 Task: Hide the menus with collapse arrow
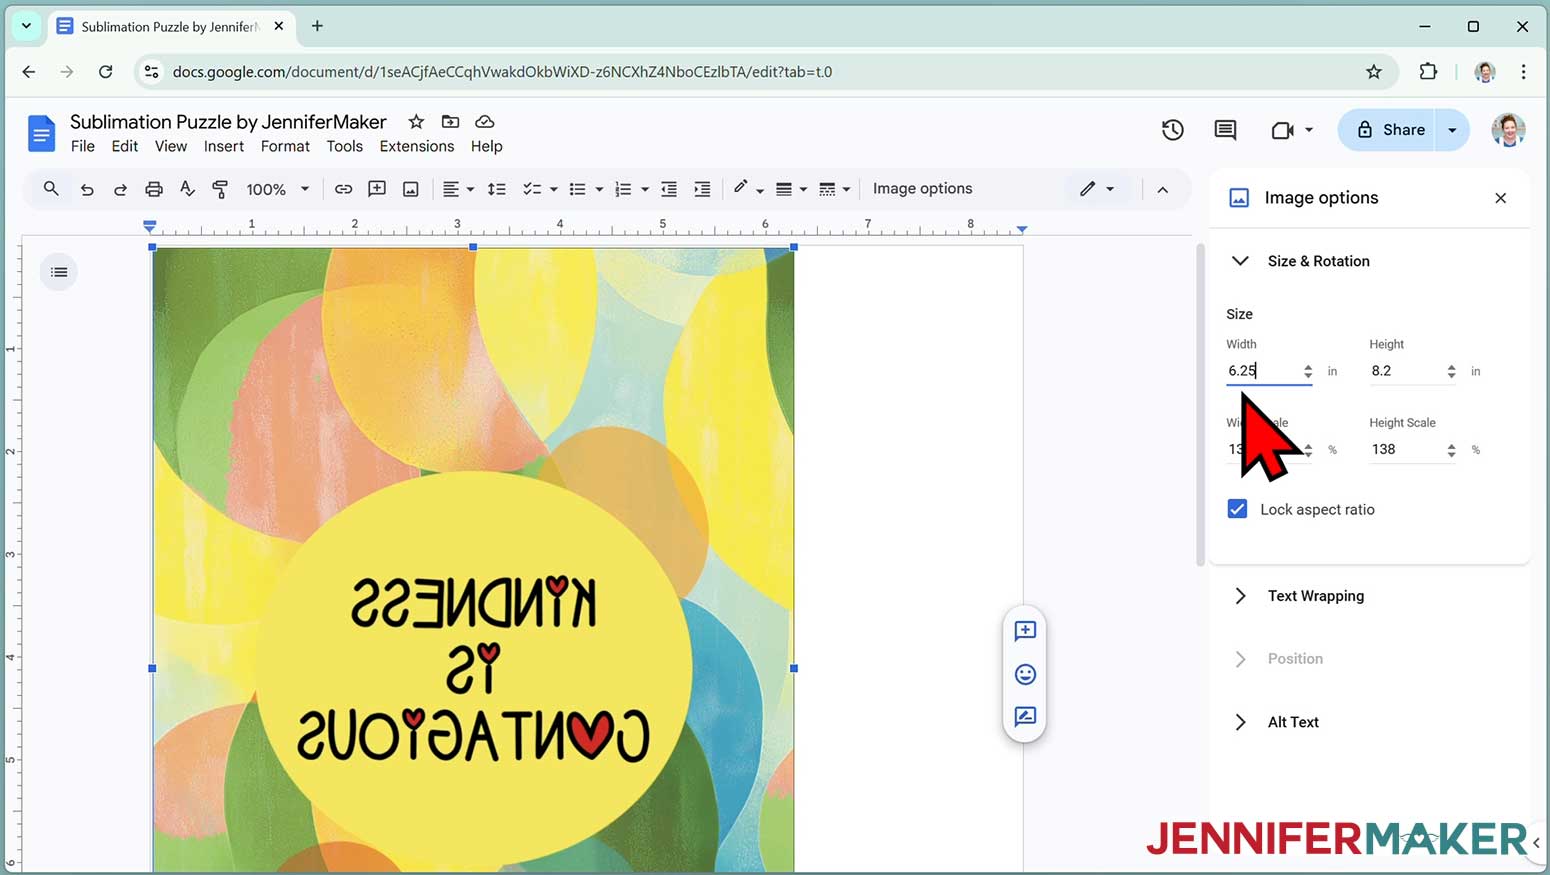pos(1162,189)
